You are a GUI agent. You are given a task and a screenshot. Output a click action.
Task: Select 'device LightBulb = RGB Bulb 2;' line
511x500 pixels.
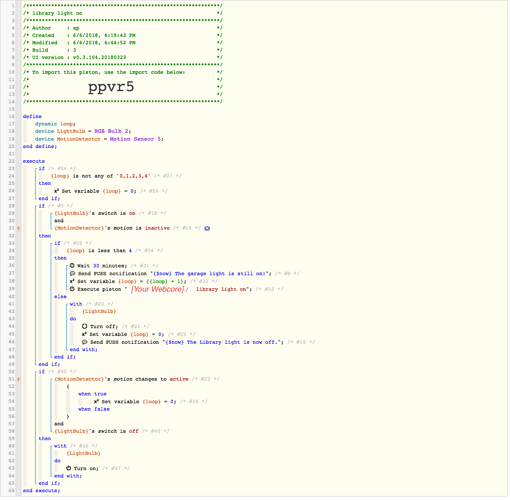tap(83, 132)
